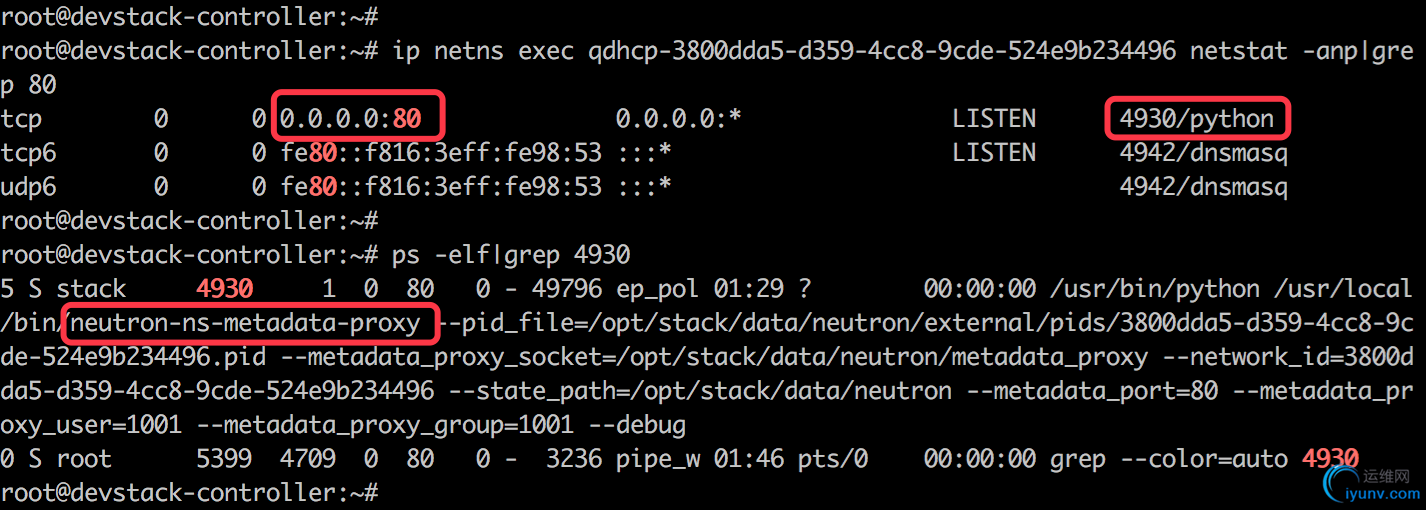Click the first 4942/dnsmasq entry on tcp6 row
The height and width of the screenshot is (510, 1426).
click(x=1204, y=152)
